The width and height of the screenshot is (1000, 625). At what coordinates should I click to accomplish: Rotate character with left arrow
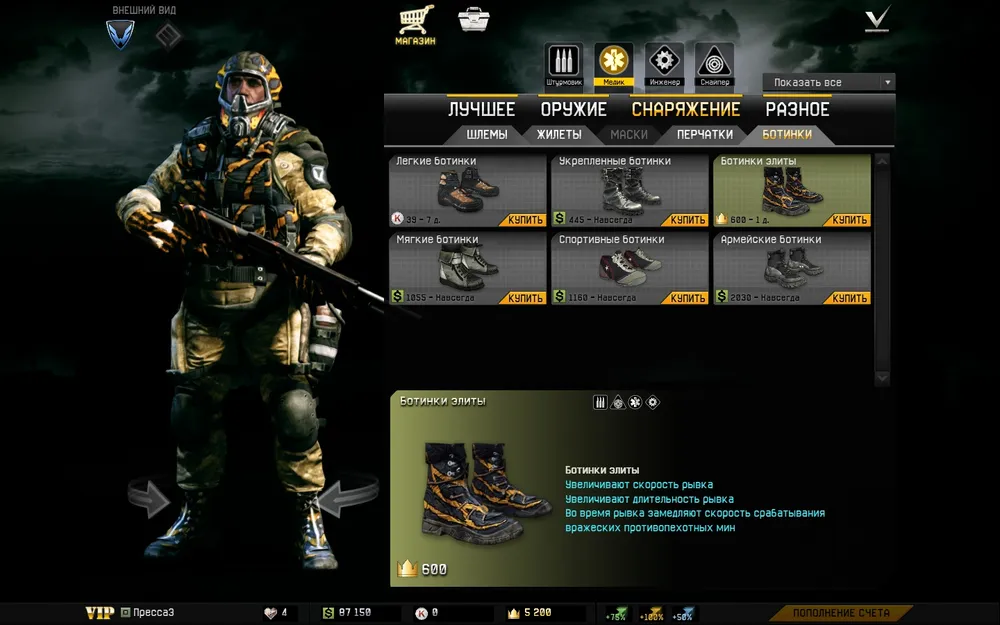(x=150, y=497)
